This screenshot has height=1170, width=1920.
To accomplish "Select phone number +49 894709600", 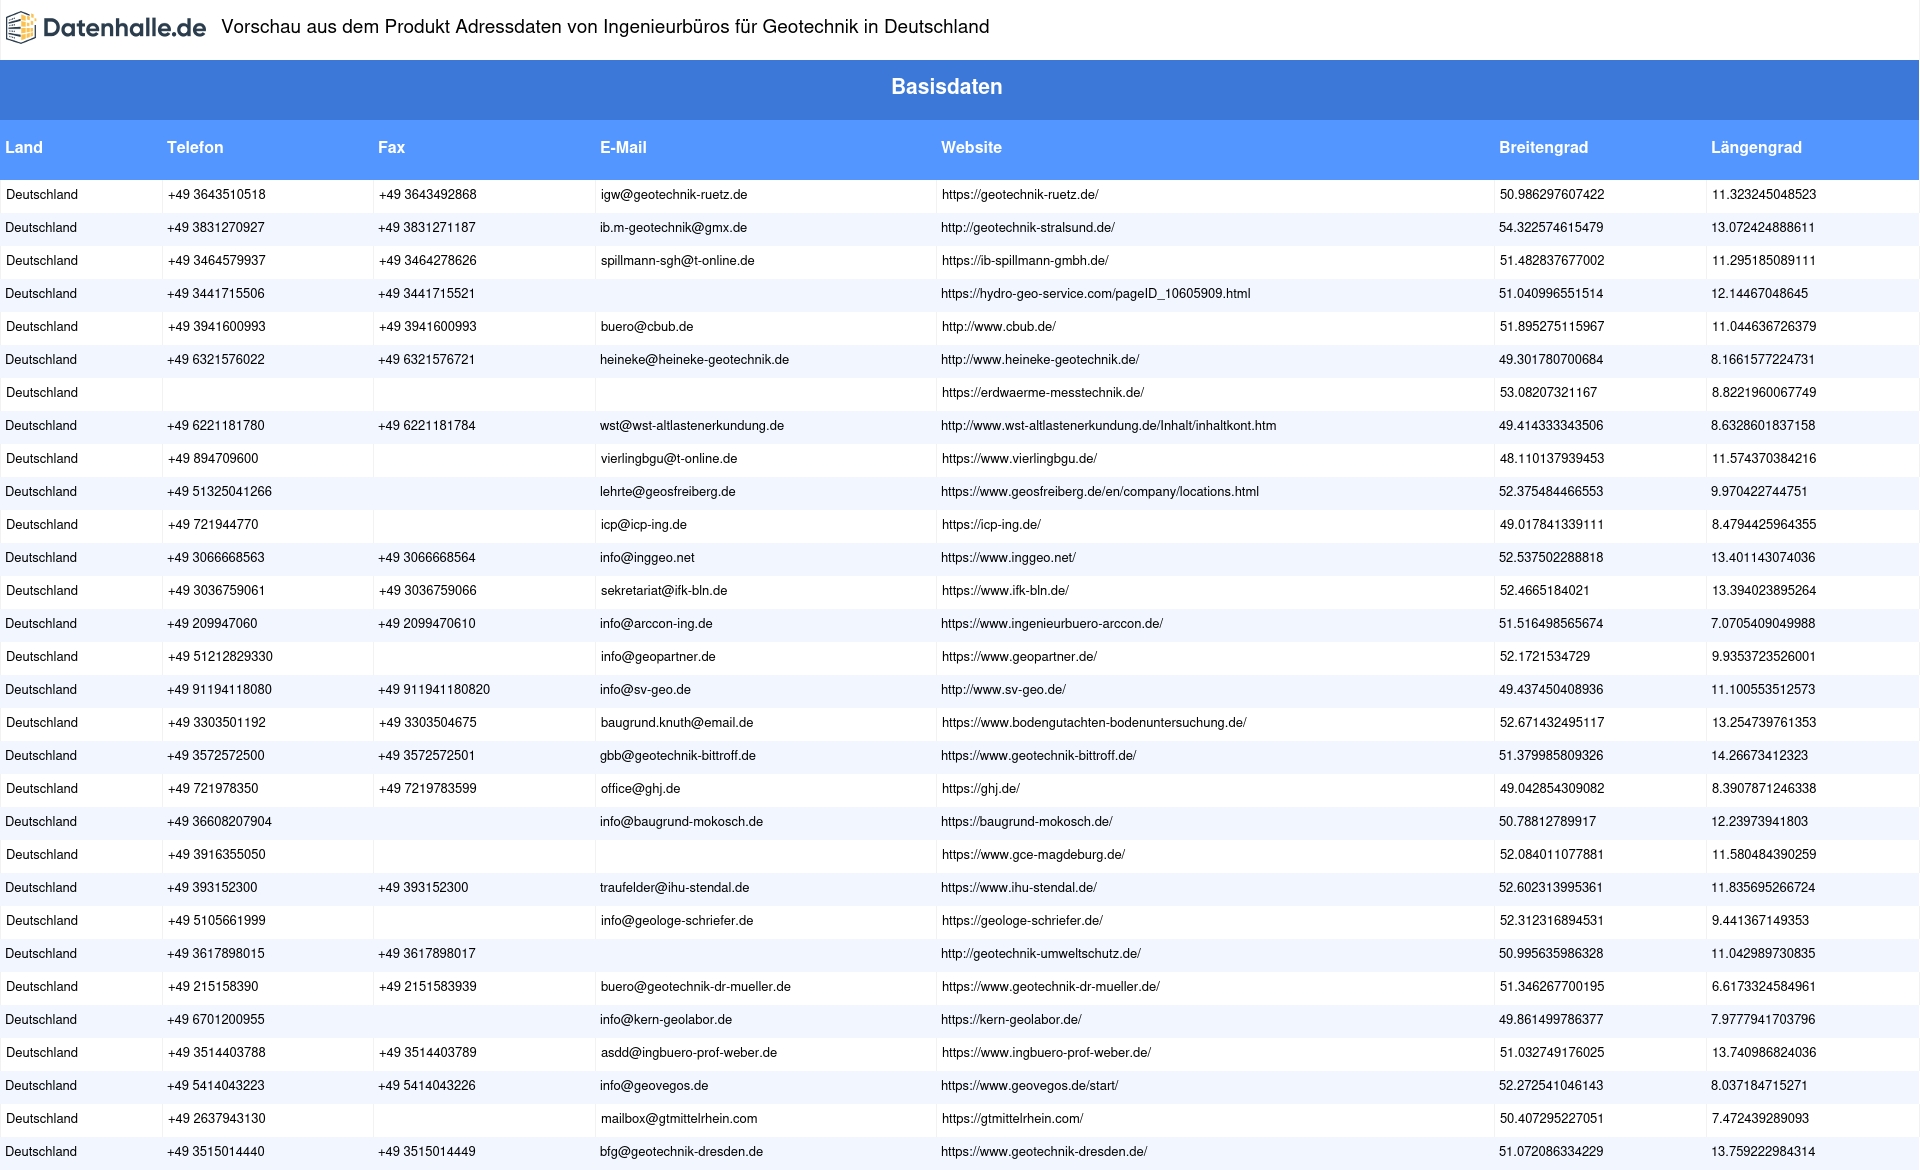I will pos(213,459).
